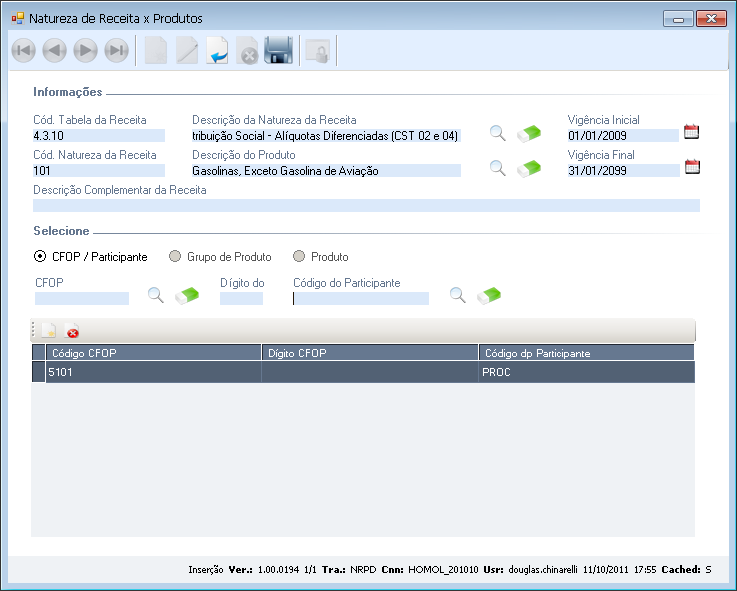This screenshot has width=737, height=591.
Task: Select the Produto radio option
Action: pyautogui.click(x=300, y=257)
